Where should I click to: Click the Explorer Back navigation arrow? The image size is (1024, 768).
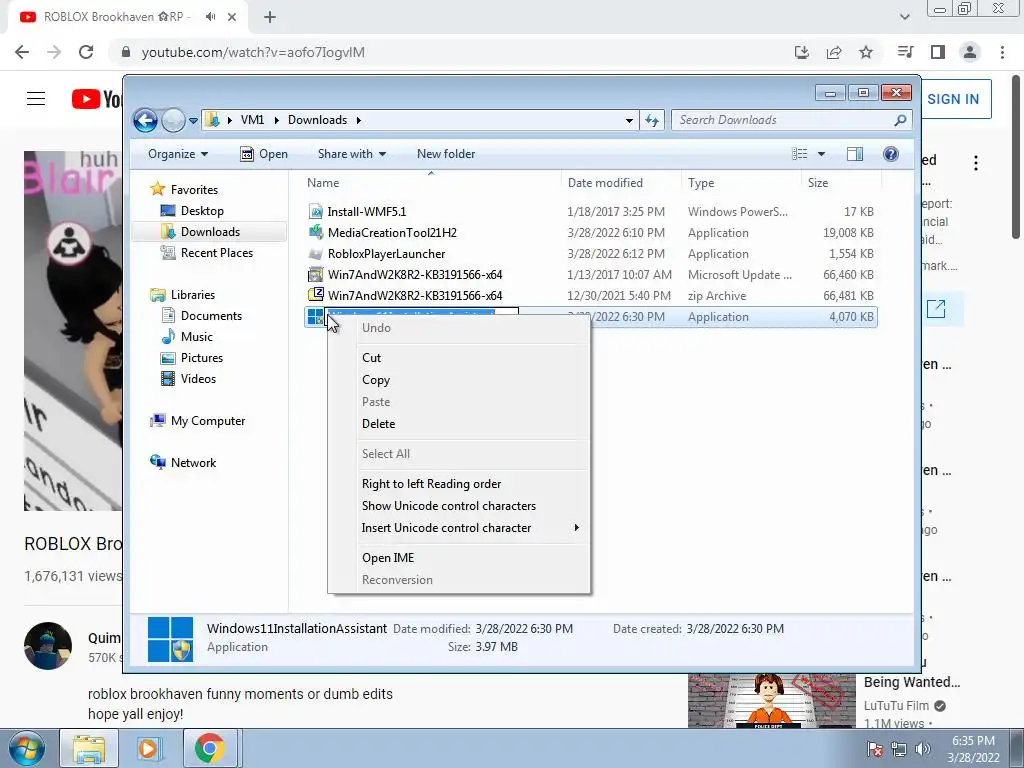click(145, 120)
